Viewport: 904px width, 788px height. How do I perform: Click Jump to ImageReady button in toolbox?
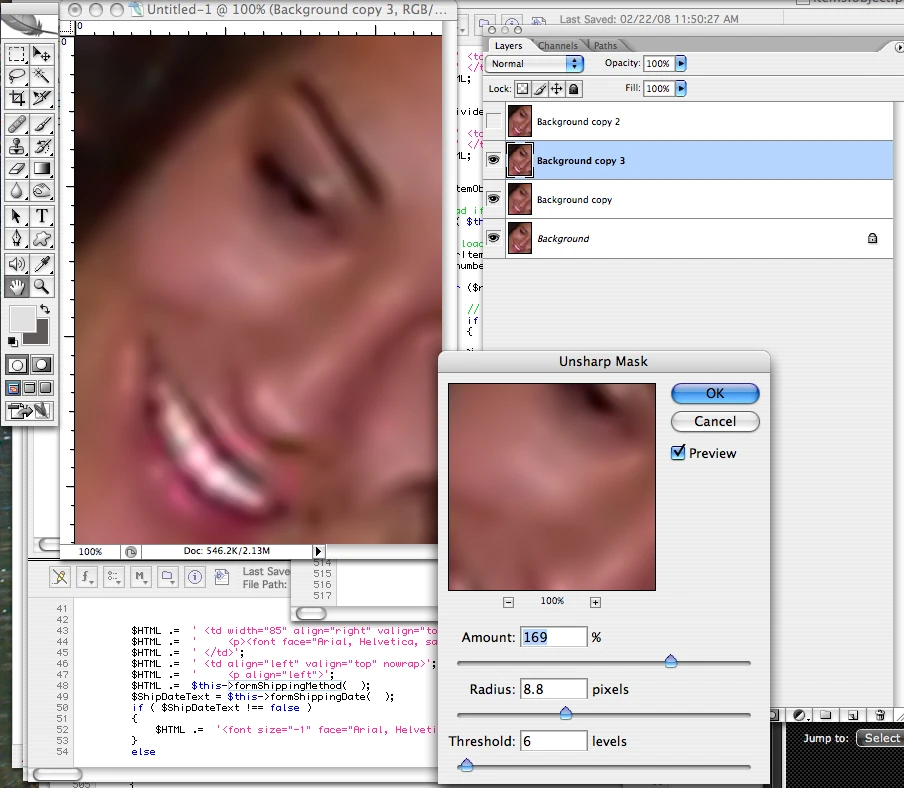tap(29, 410)
